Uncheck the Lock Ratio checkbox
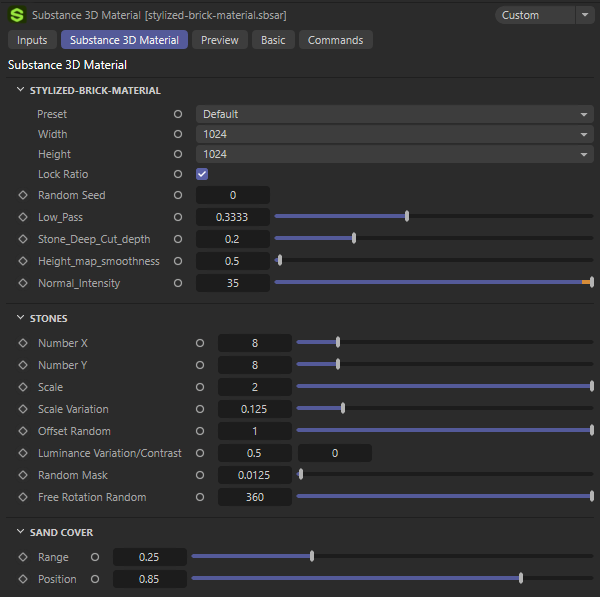600x597 pixels. (202, 174)
